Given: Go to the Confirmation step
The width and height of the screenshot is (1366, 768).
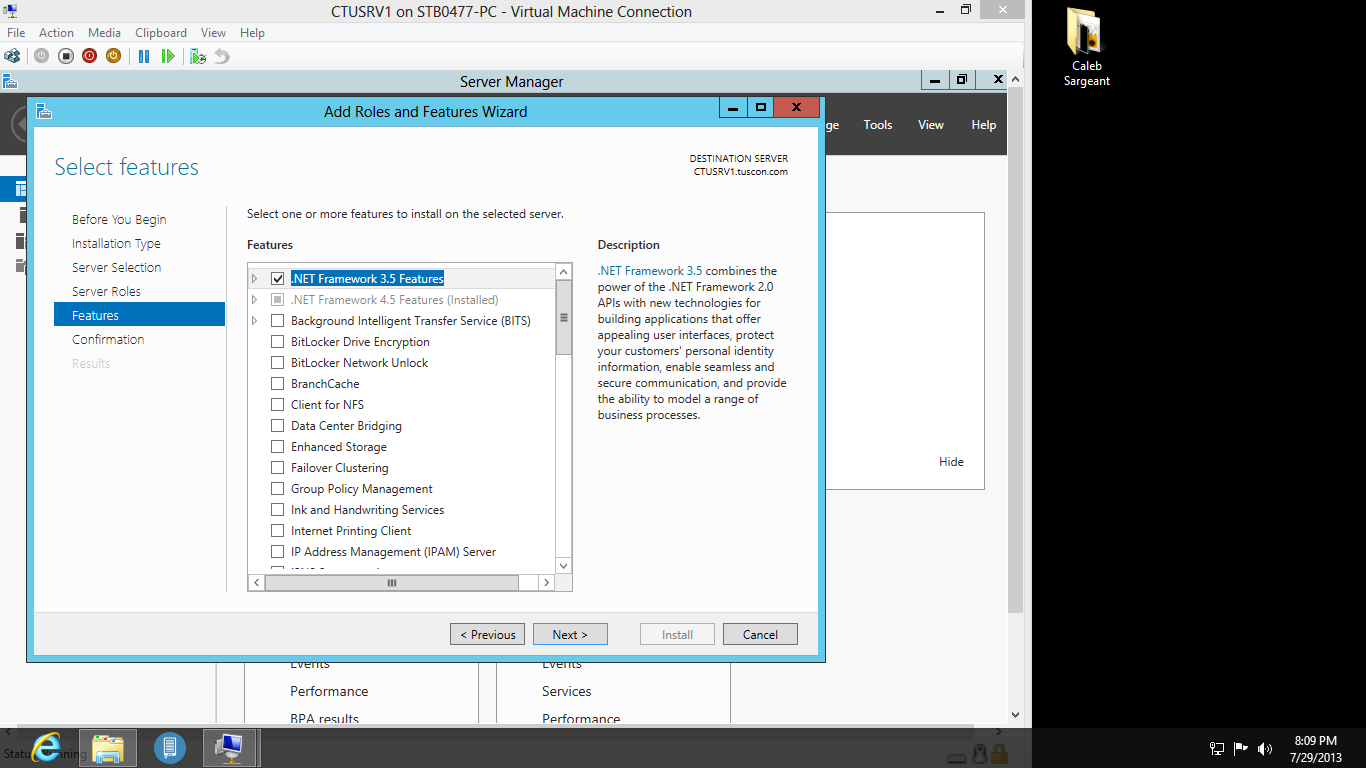Looking at the screenshot, I should click(108, 340).
